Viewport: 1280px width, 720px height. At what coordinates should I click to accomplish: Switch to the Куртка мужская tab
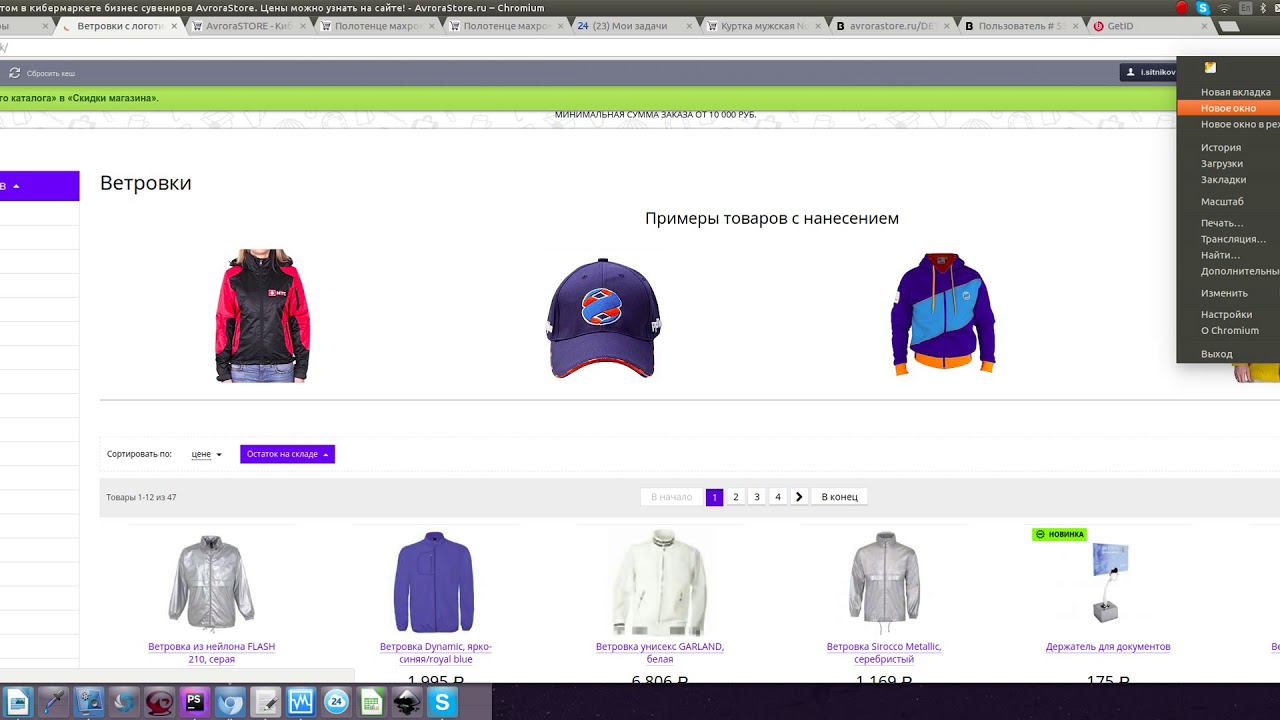click(765, 26)
